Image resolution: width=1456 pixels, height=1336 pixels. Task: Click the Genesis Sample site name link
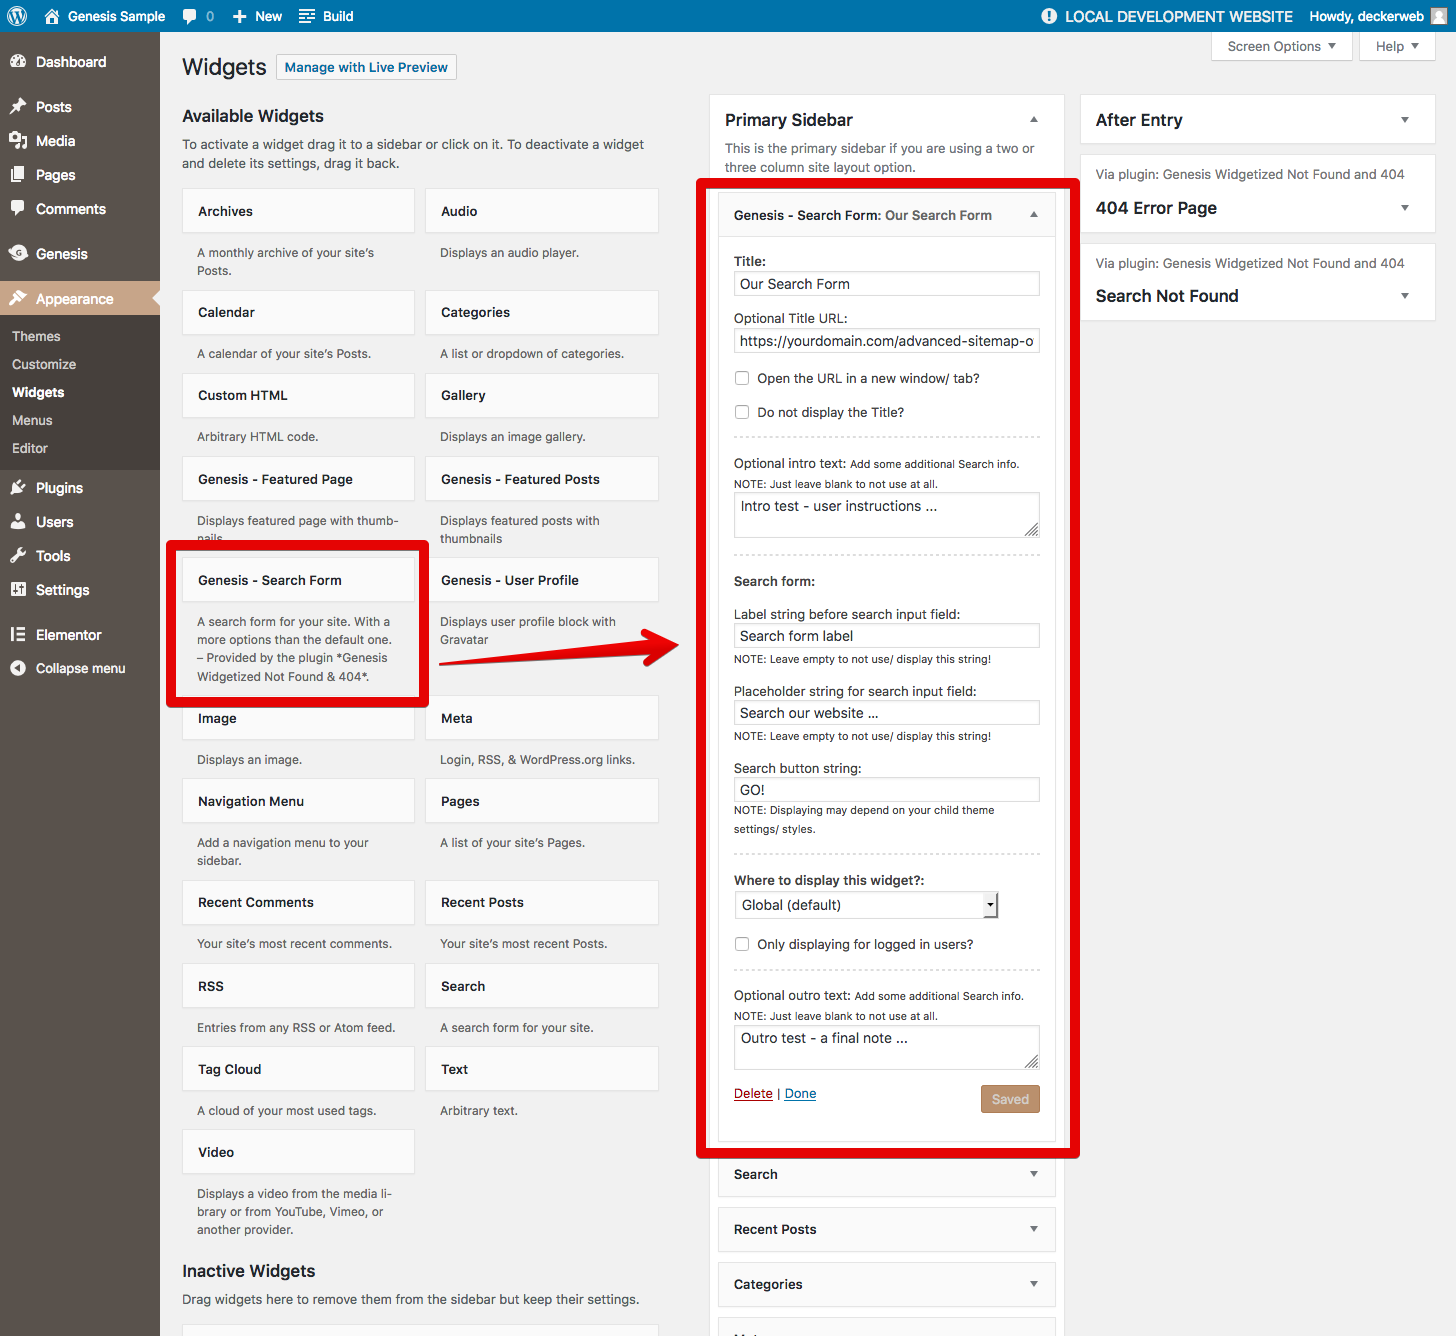[116, 16]
